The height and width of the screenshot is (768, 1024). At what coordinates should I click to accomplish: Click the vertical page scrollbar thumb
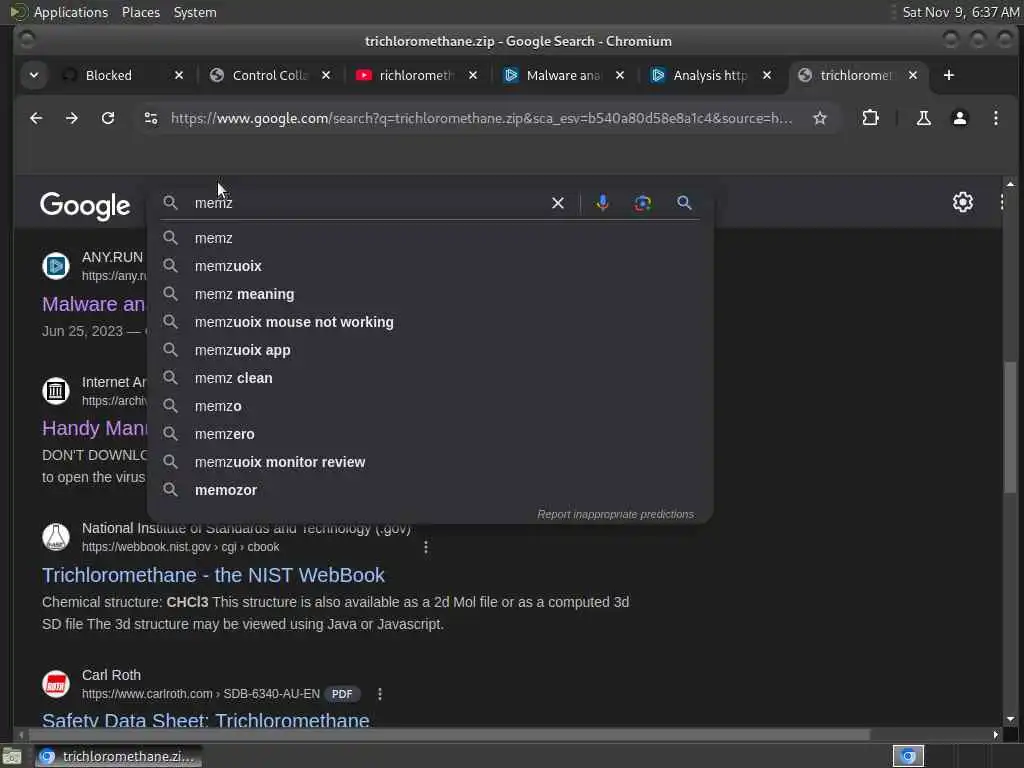point(1010,428)
